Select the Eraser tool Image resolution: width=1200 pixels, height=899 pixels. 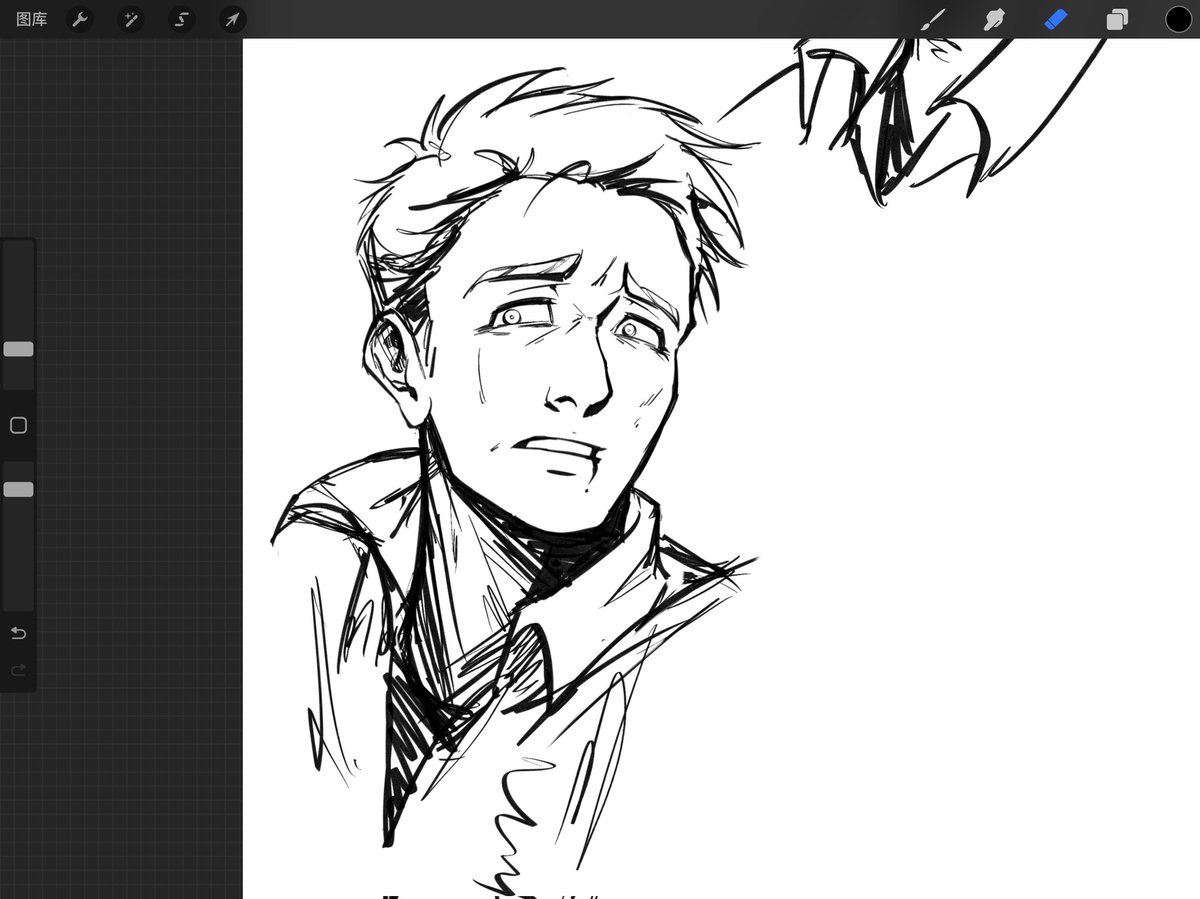(1056, 19)
